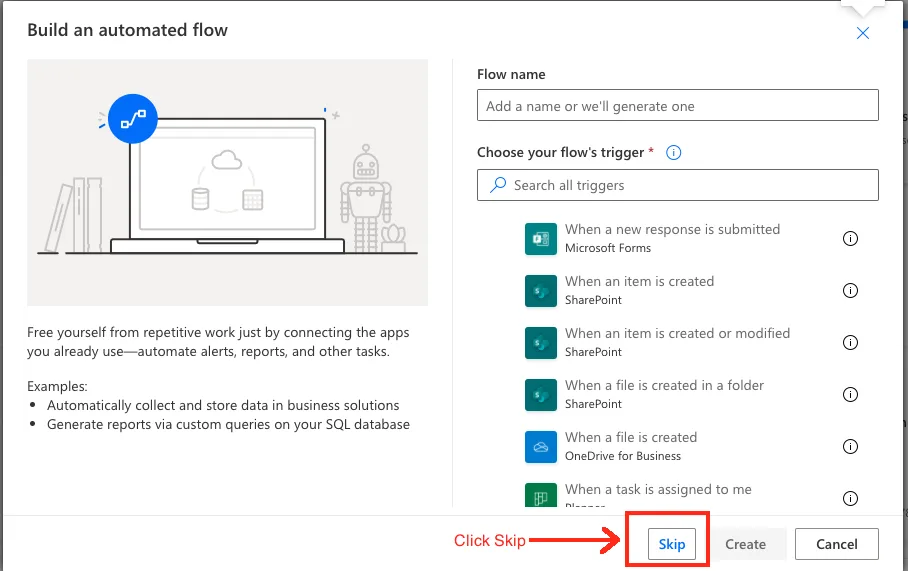The height and width of the screenshot is (571, 908).
Task: Select SharePoint icon for item created or modified
Action: pyautogui.click(x=541, y=343)
